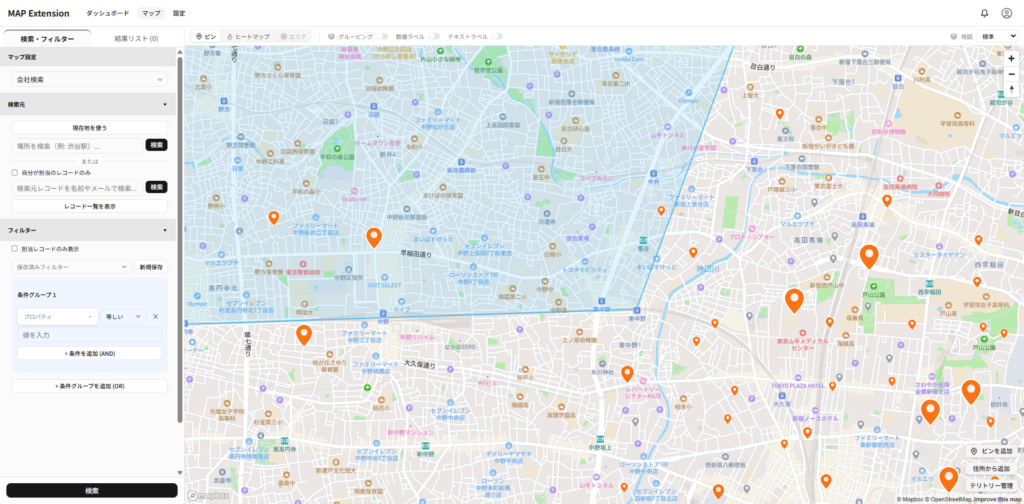This screenshot has height=504, width=1024.
Task: Click 住所から追加 button on map
Action: click(x=991, y=468)
